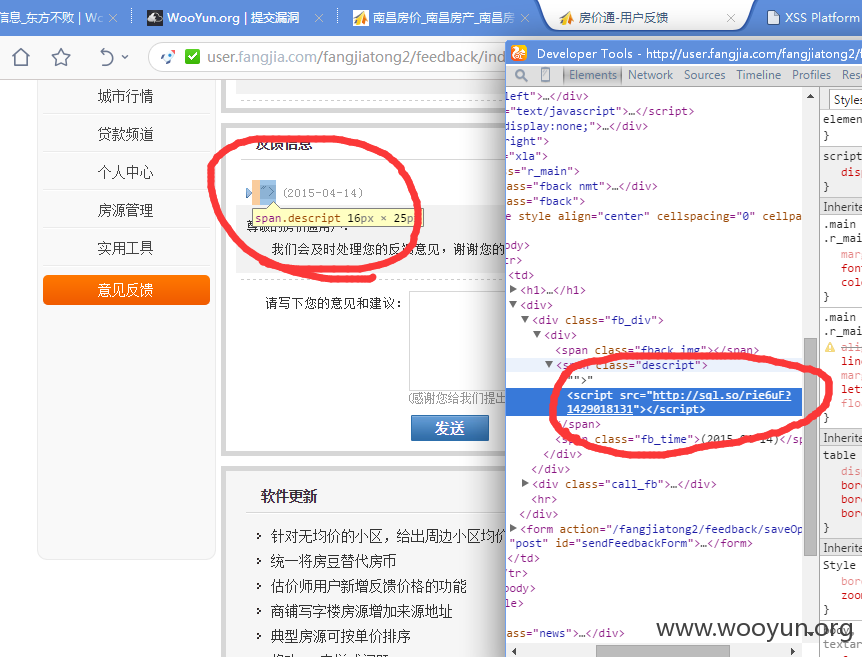Viewport: 862px width, 657px height.
Task: Open back history dropdown chevron
Action: pyautogui.click(x=125, y=57)
